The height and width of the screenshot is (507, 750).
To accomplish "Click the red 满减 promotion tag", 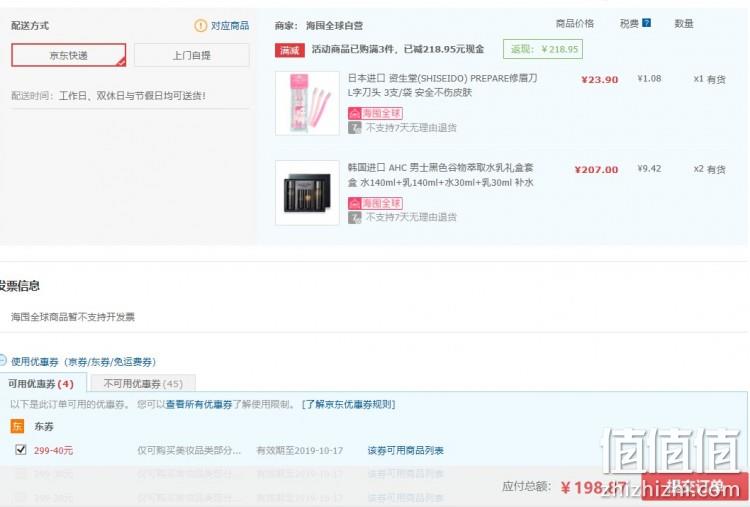I will point(289,50).
